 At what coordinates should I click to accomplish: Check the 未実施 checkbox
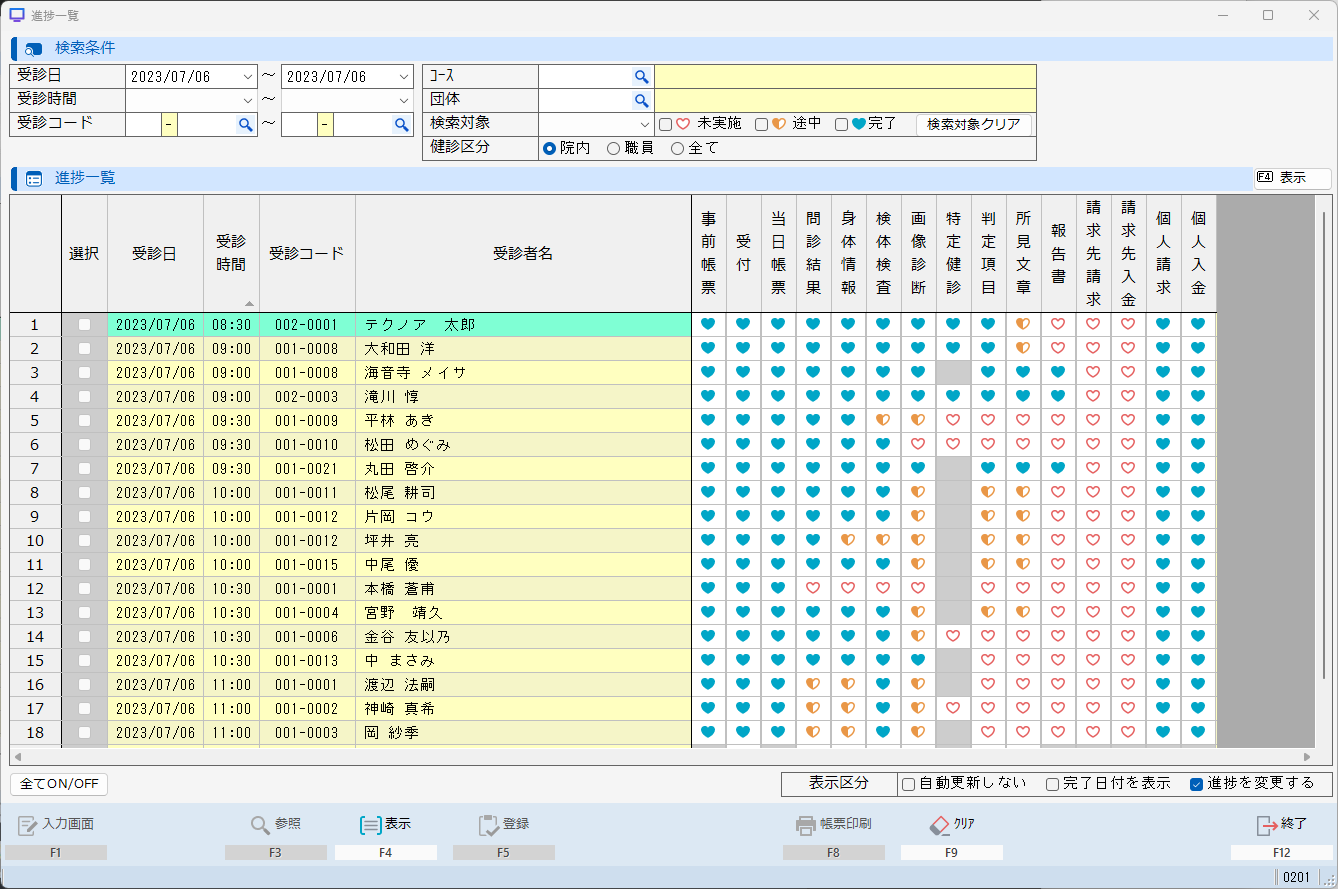tap(665, 124)
